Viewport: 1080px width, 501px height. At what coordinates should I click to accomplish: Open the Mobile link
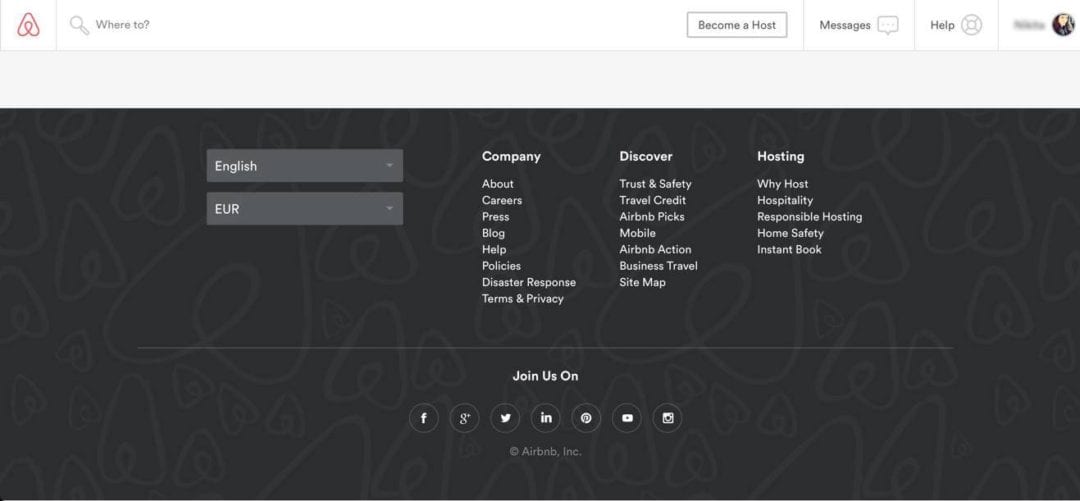637,233
